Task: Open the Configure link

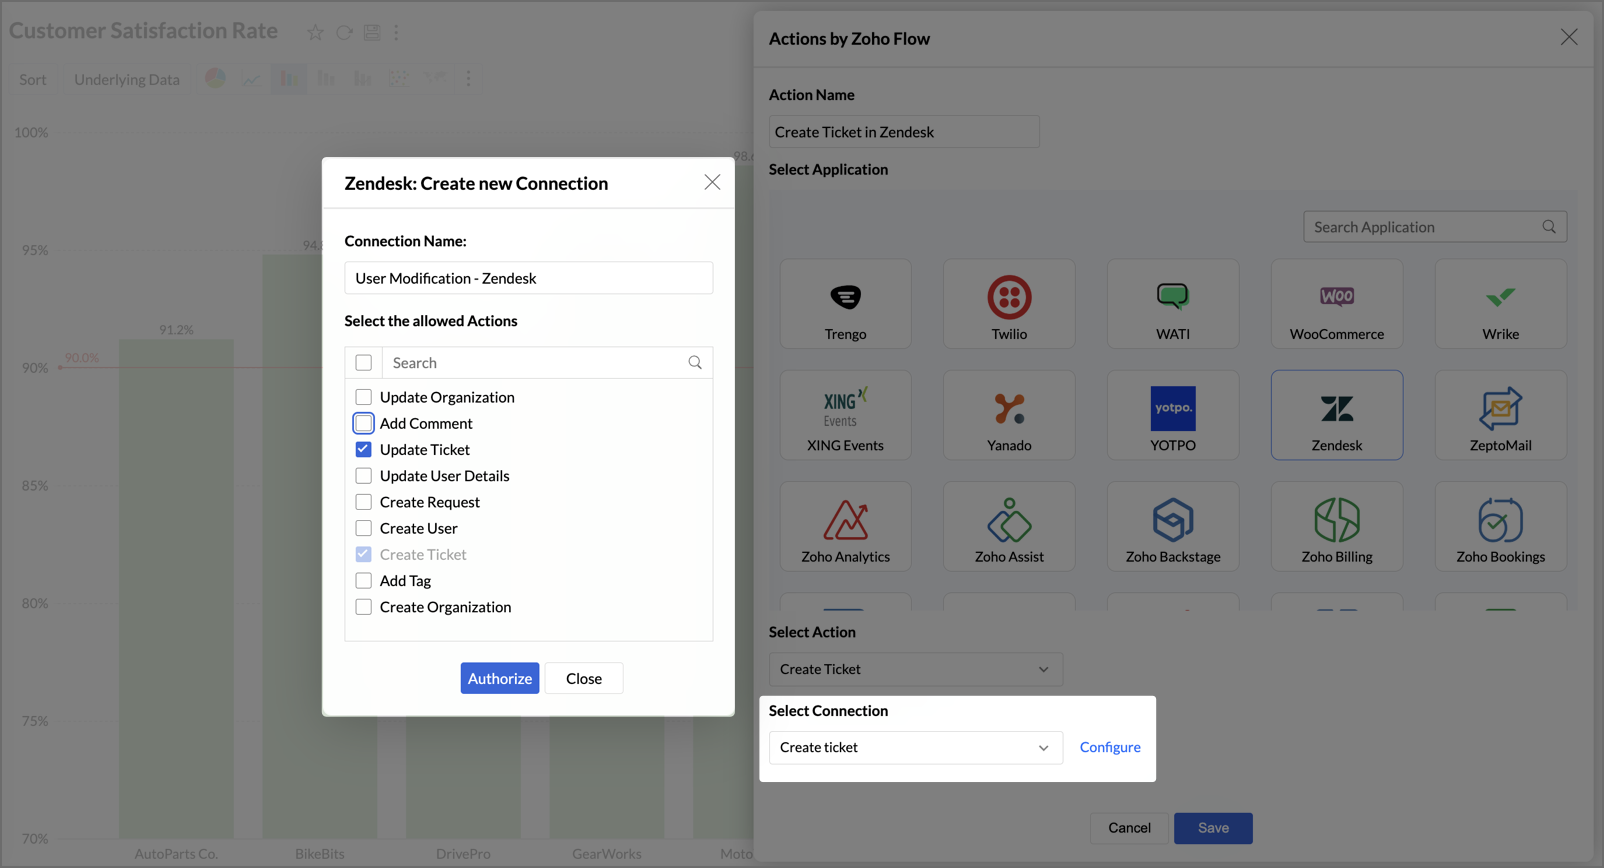Action: [1110, 747]
